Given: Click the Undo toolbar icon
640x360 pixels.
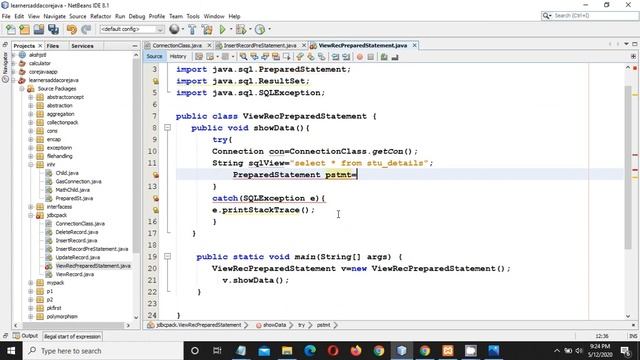Looking at the screenshot, I should coord(72,29).
